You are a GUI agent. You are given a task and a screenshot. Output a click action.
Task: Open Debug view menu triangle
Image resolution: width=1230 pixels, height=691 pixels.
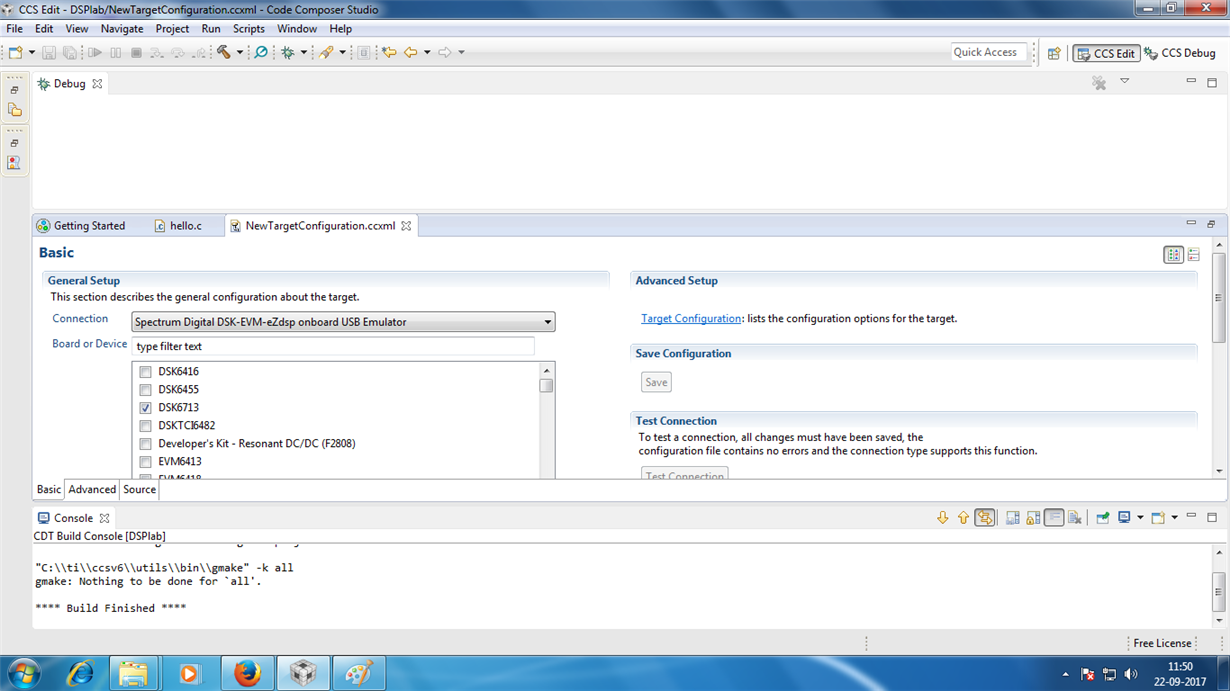[x=1124, y=82]
